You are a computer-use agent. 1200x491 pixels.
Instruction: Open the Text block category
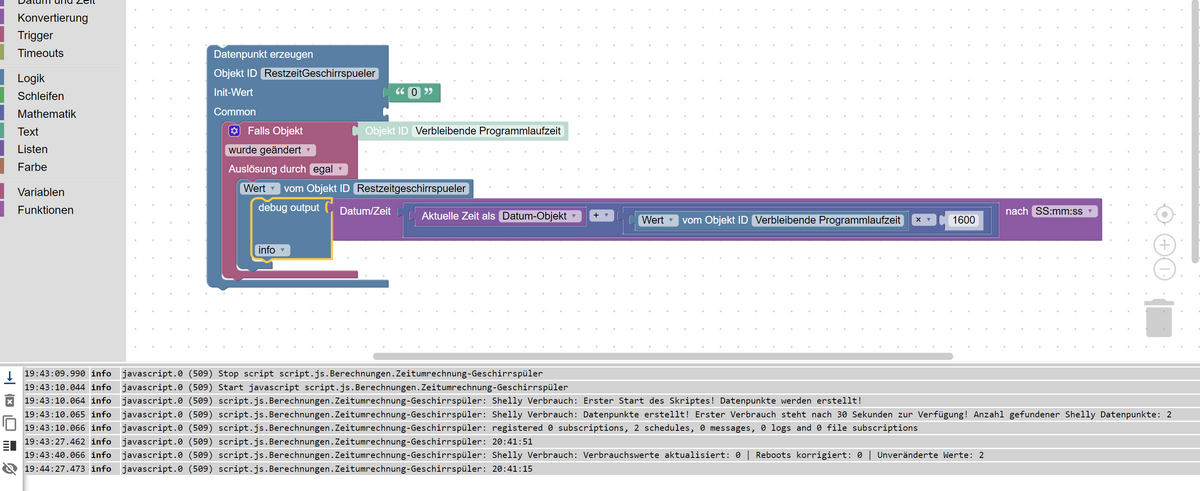pos(28,131)
